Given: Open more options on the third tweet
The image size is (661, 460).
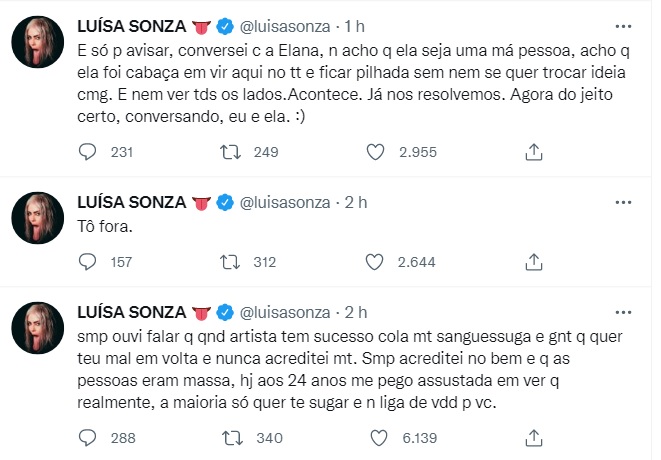Looking at the screenshot, I should (x=623, y=311).
